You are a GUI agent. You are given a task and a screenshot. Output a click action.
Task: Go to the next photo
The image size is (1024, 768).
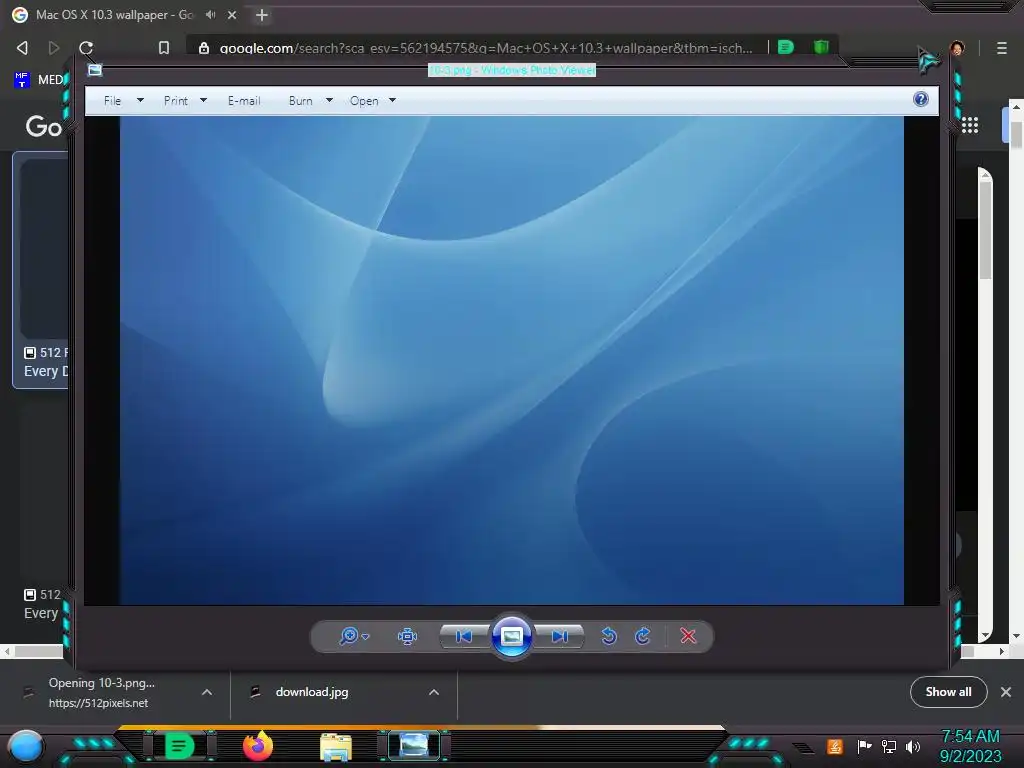[560, 636]
